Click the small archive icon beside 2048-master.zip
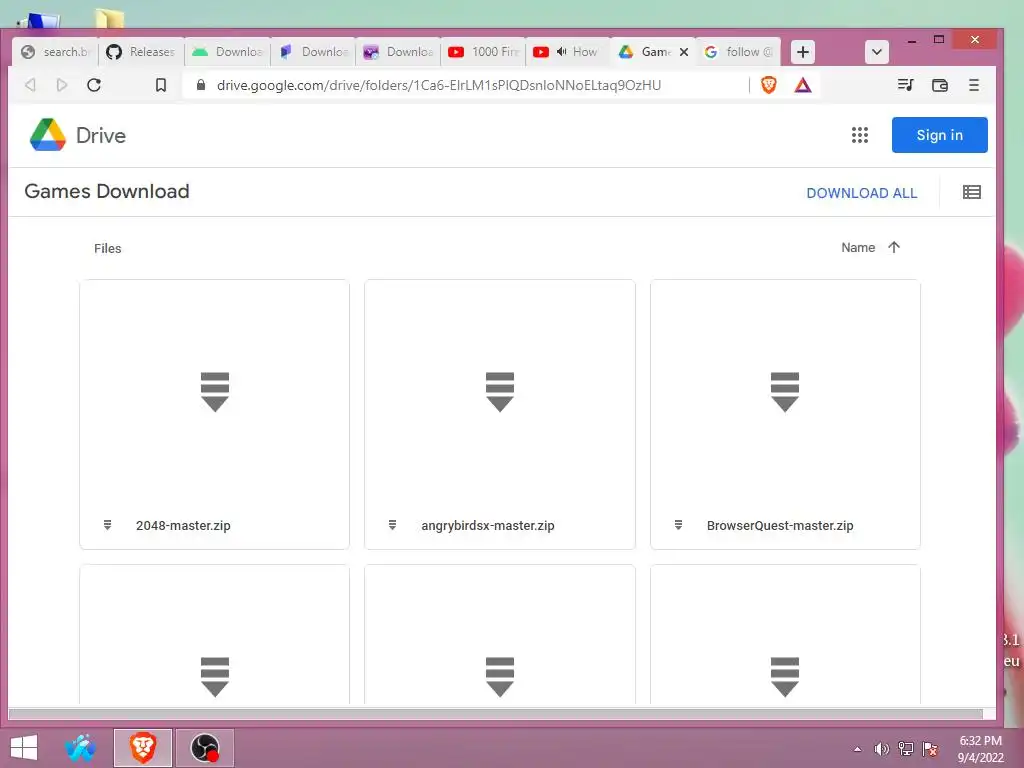This screenshot has width=1024, height=768. [x=108, y=525]
